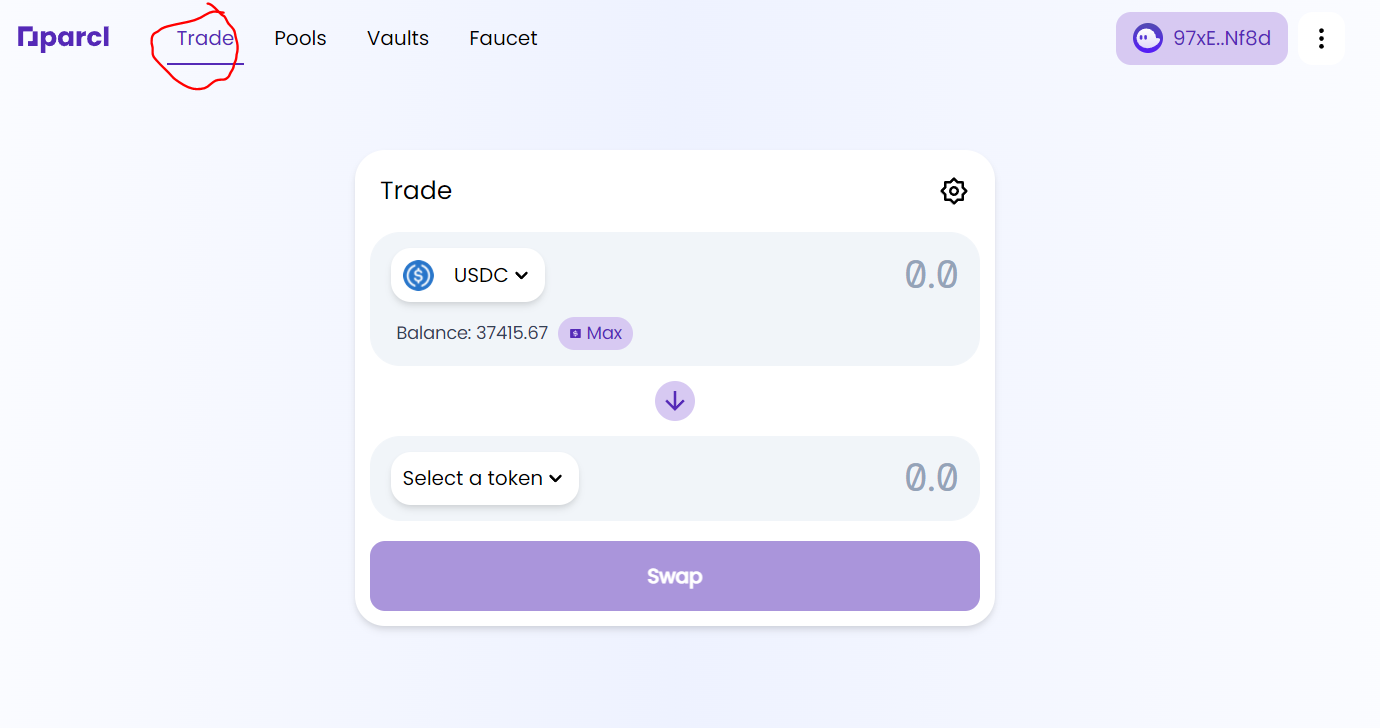Open the Faucet tab

[x=503, y=38]
